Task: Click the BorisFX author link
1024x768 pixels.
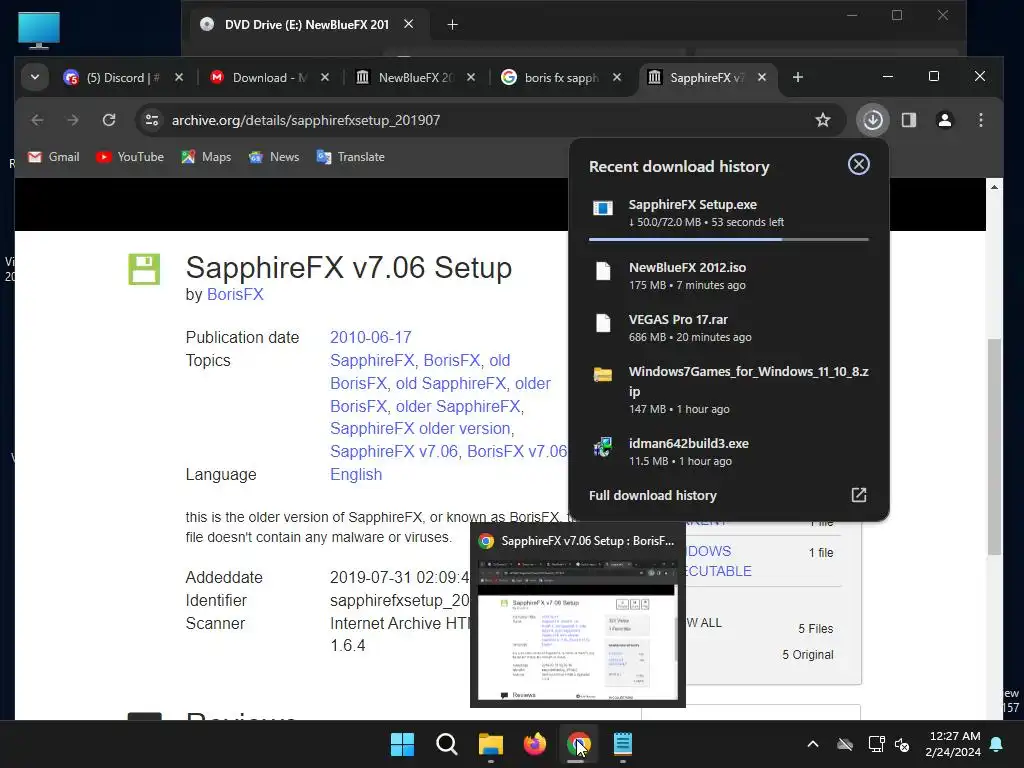Action: coord(235,295)
